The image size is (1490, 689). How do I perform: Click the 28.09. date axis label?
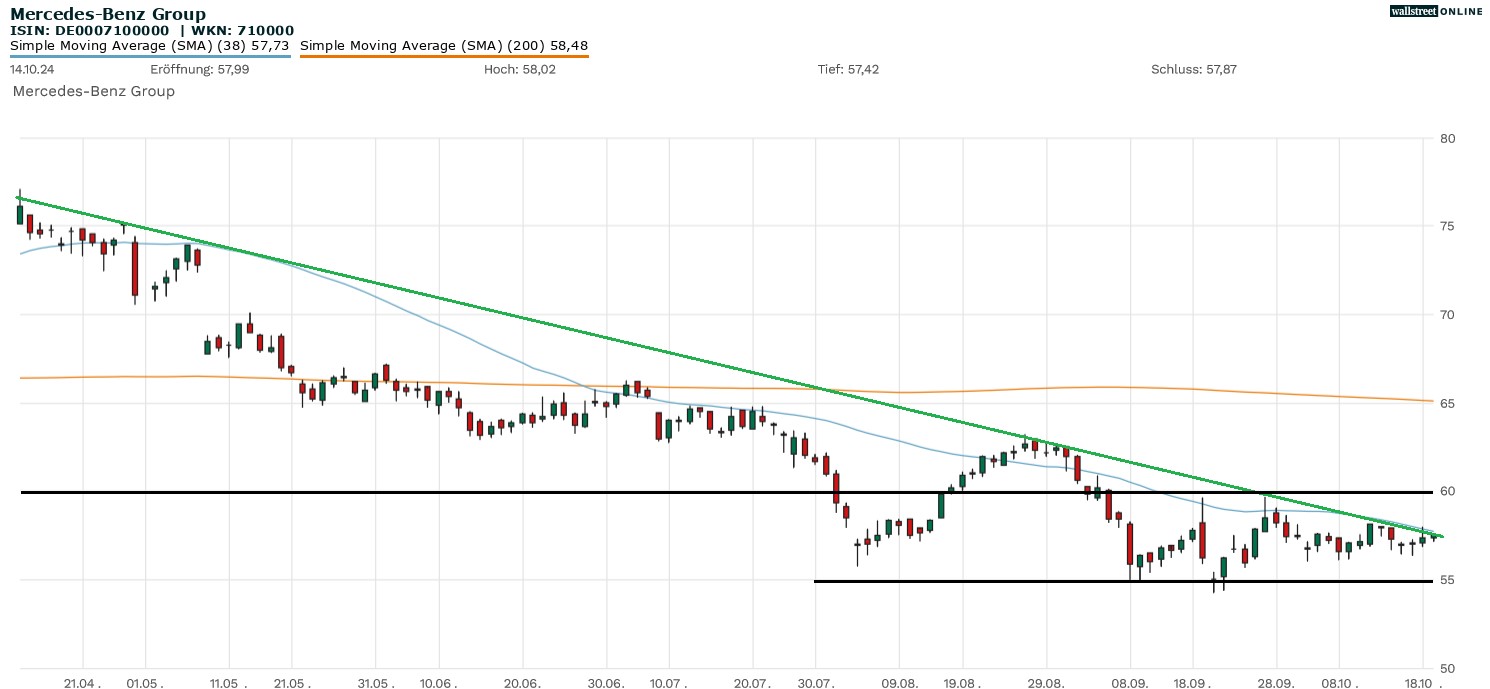[1277, 685]
